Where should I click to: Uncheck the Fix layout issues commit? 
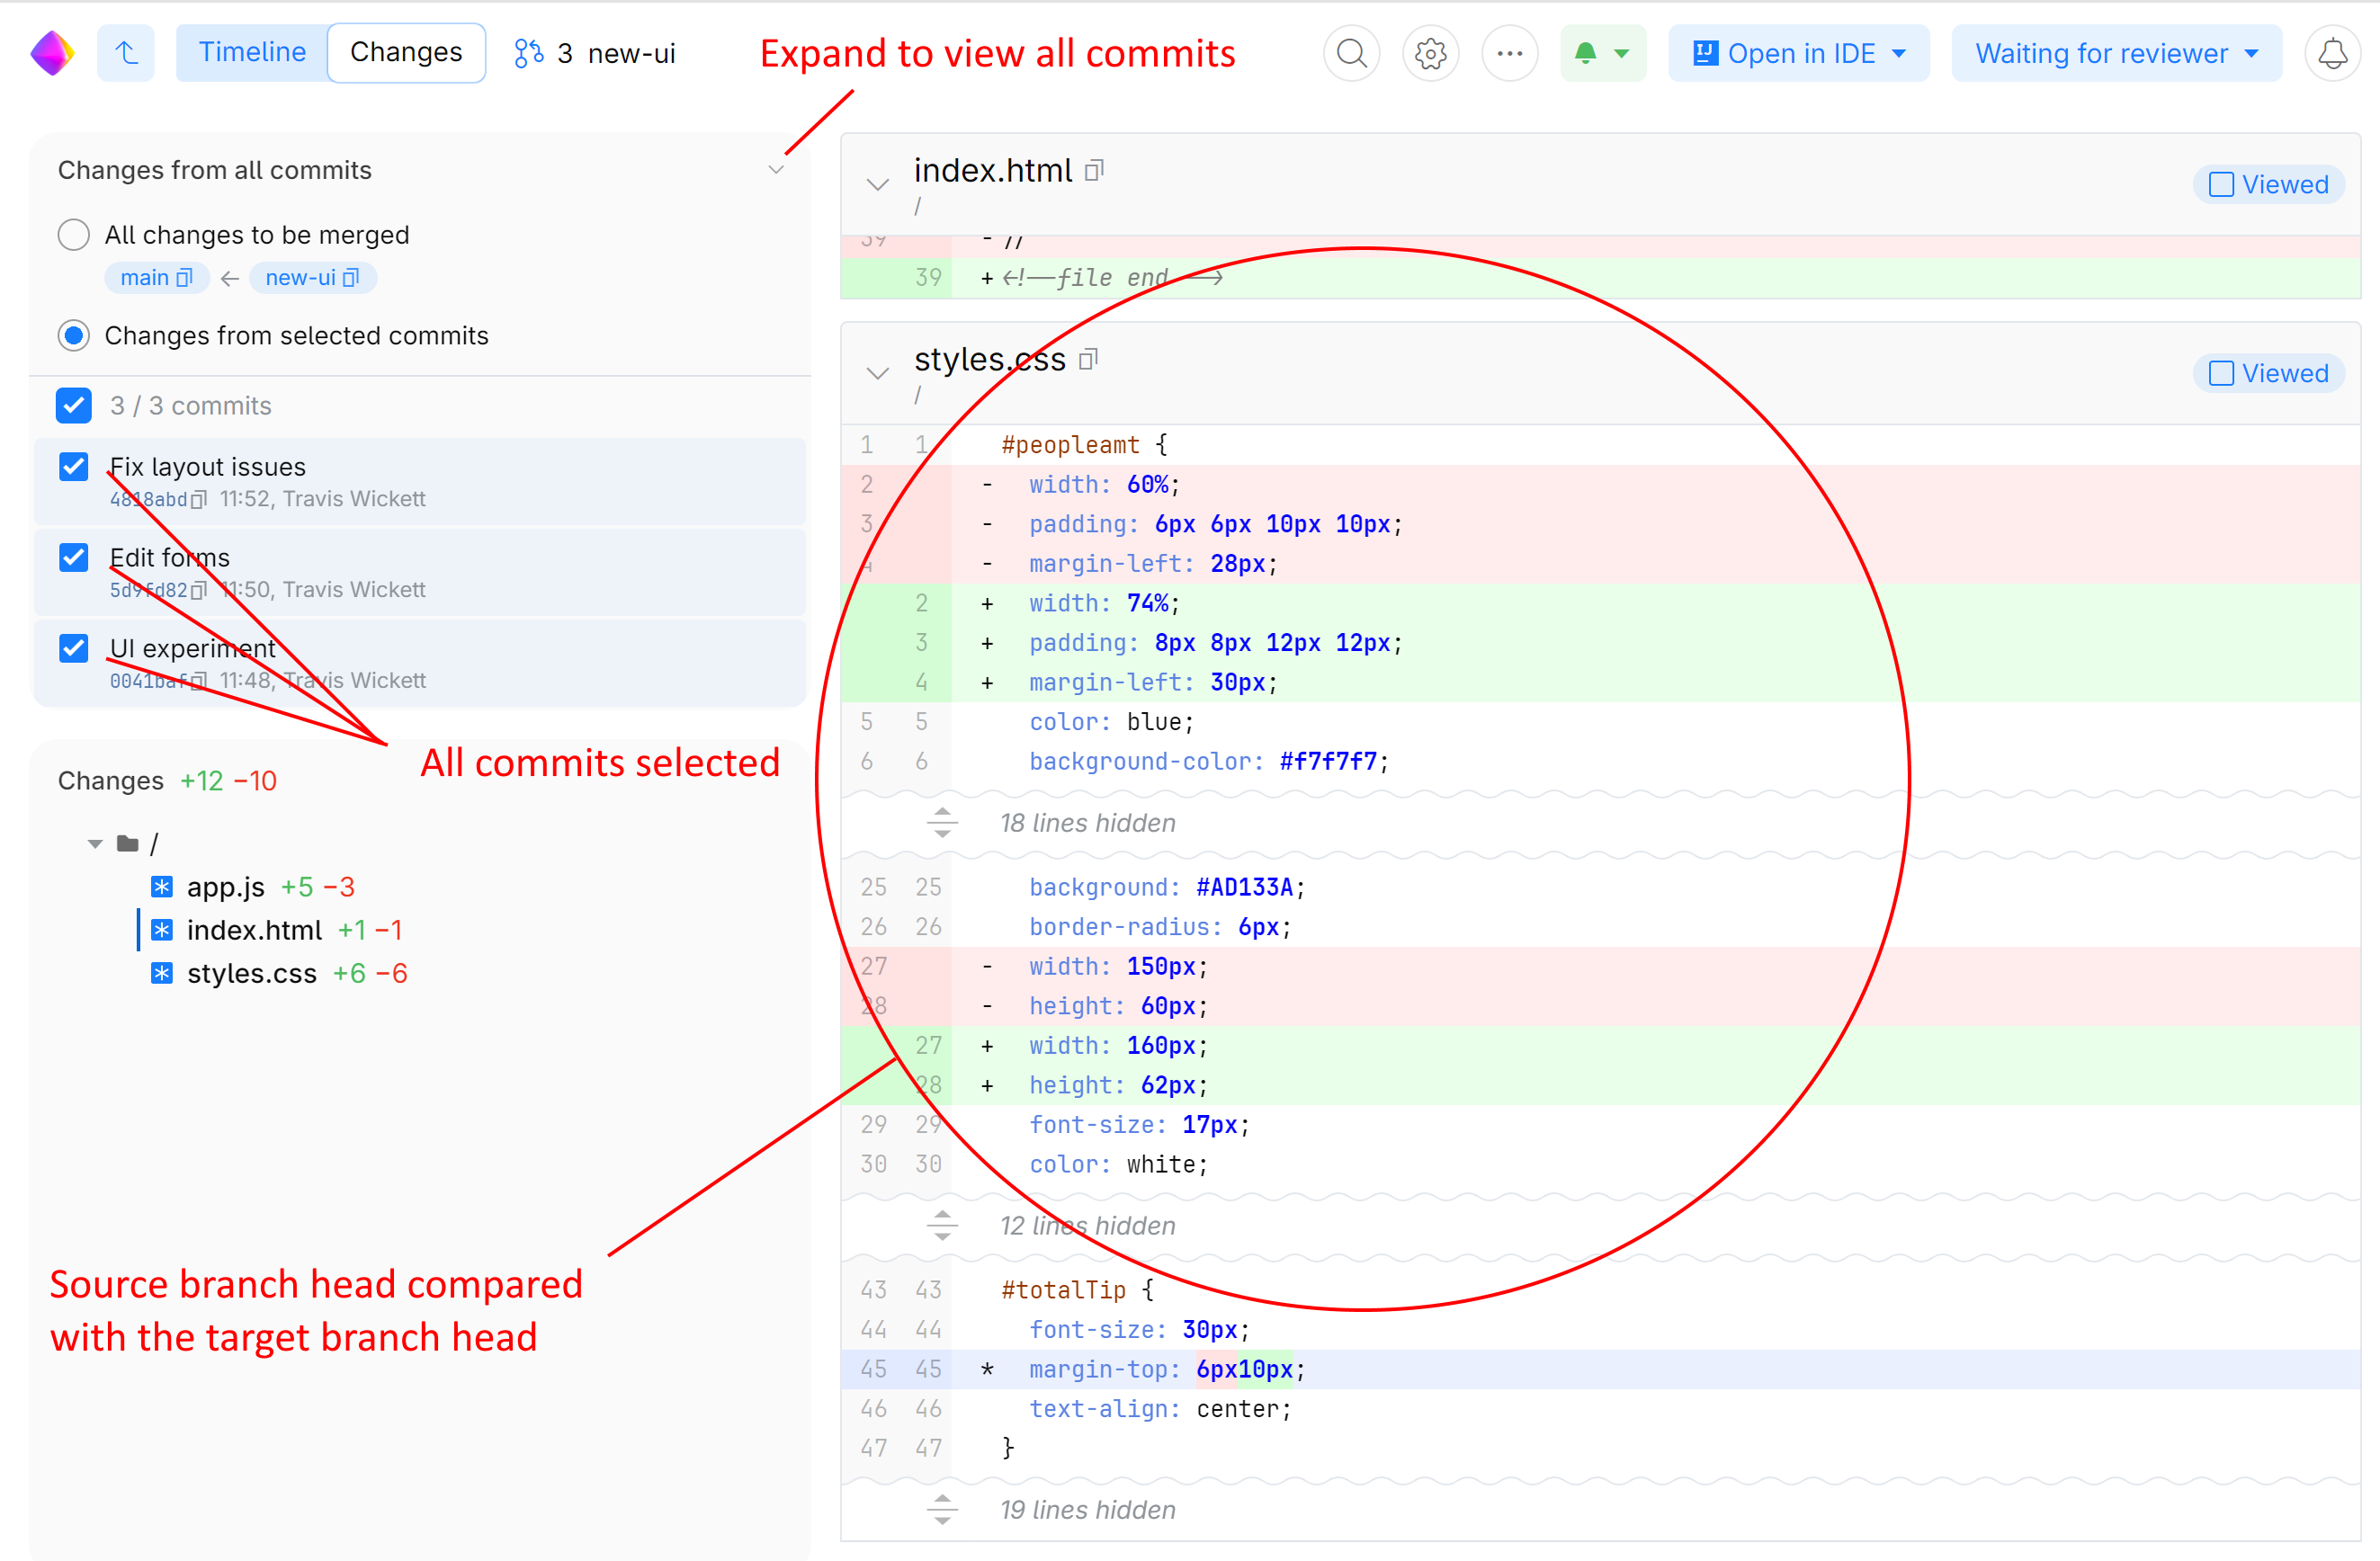pyautogui.click(x=74, y=467)
